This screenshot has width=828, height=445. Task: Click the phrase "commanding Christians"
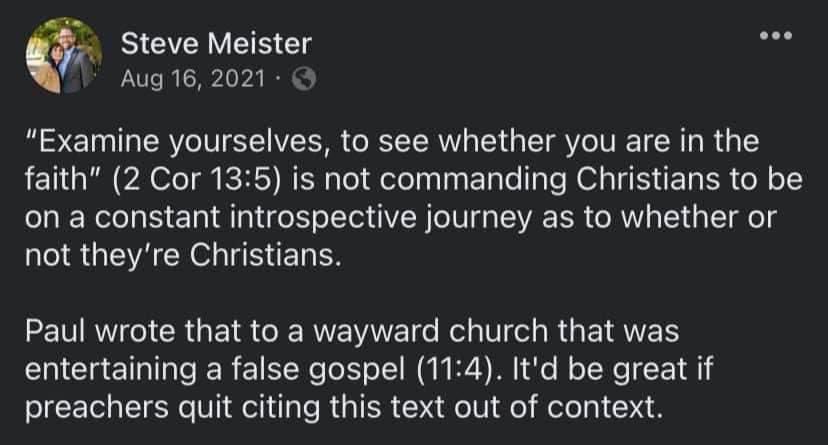549,179
